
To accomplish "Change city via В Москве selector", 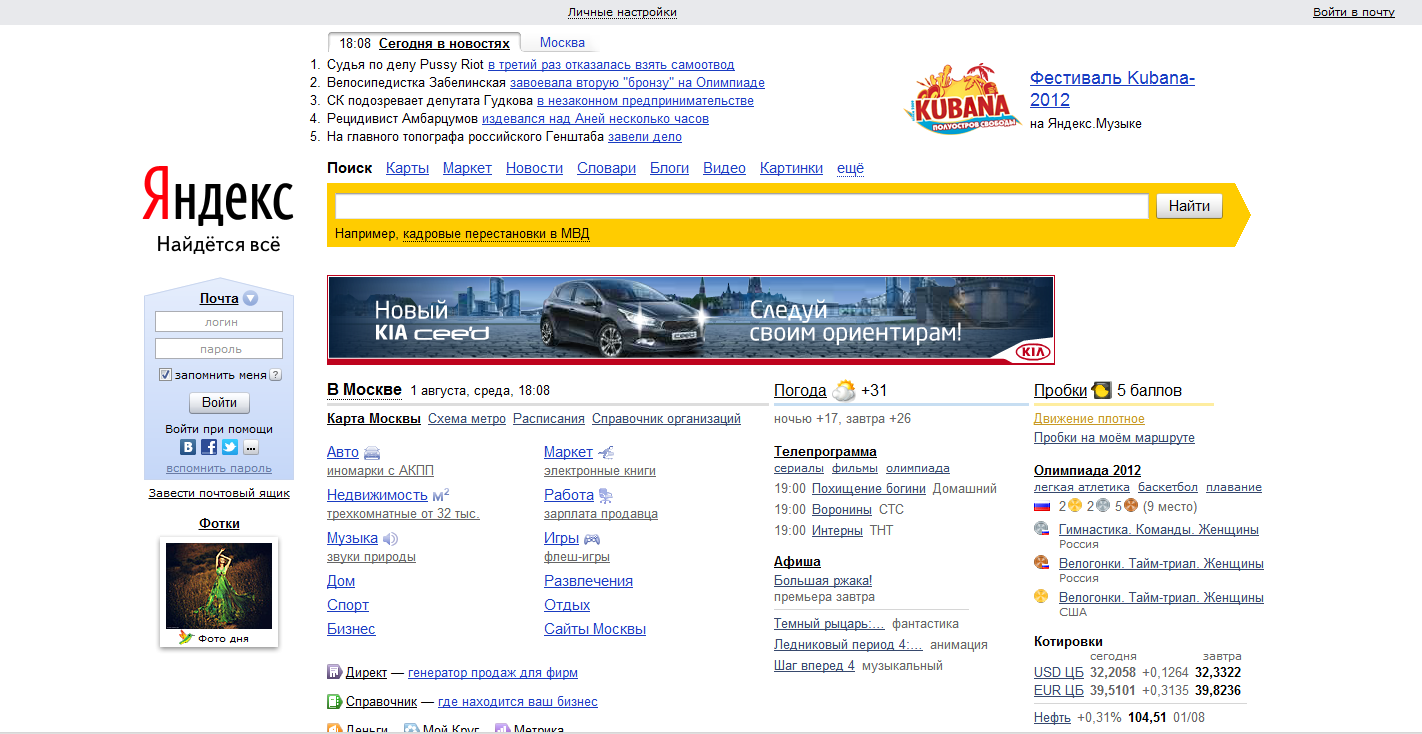I will coord(364,390).
